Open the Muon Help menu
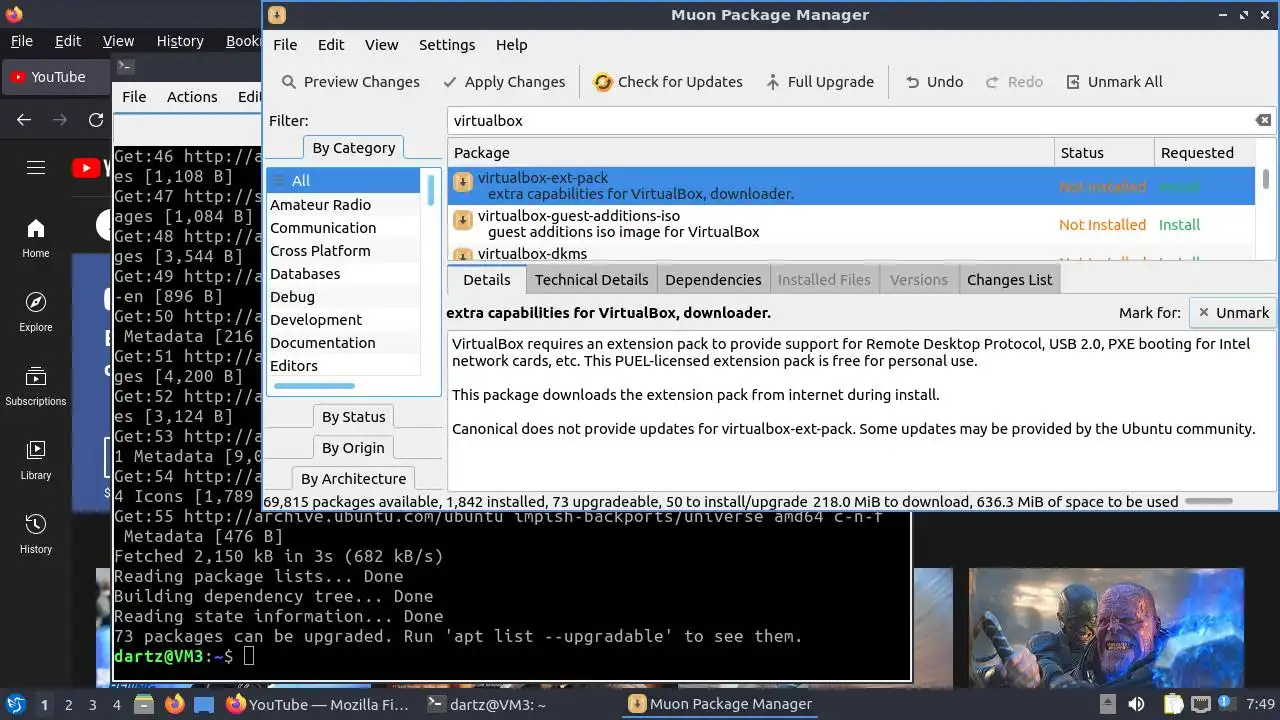 pyautogui.click(x=511, y=45)
